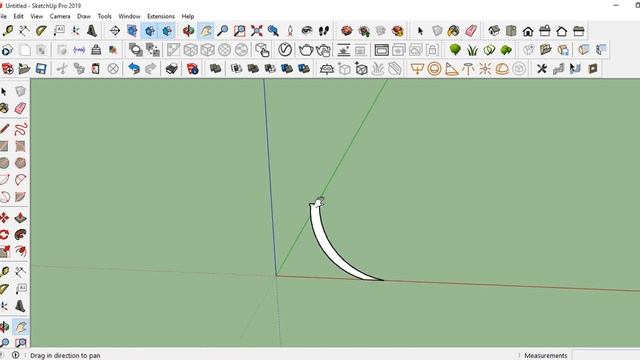The width and height of the screenshot is (640, 360).
Task: Select the Offset tool
Action: coord(20,251)
